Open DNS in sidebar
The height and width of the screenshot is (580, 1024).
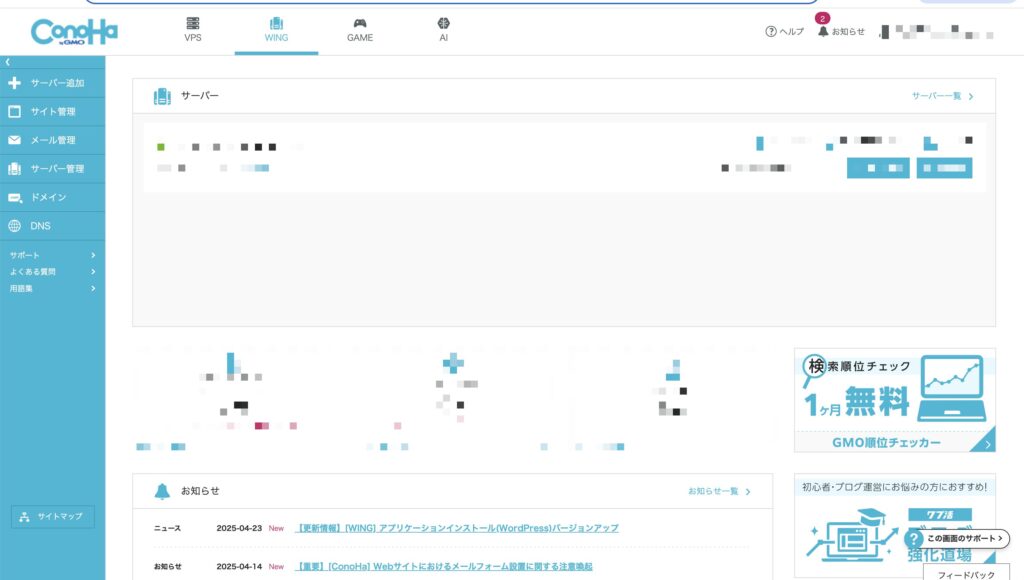pyautogui.click(x=52, y=226)
